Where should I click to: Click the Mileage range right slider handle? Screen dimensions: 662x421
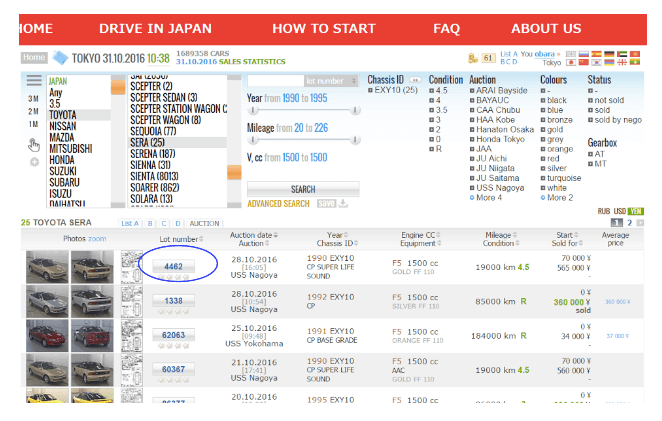point(355,140)
